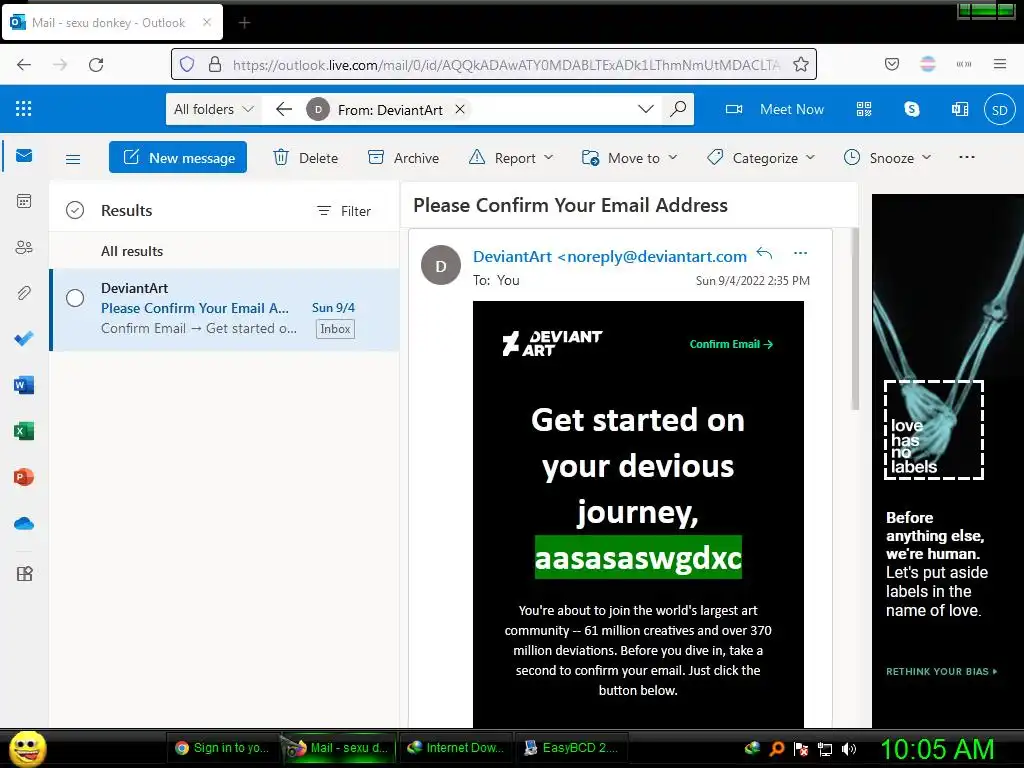The width and height of the screenshot is (1024, 768).
Task: Open More apps icon in sidebar
Action: (x=24, y=574)
